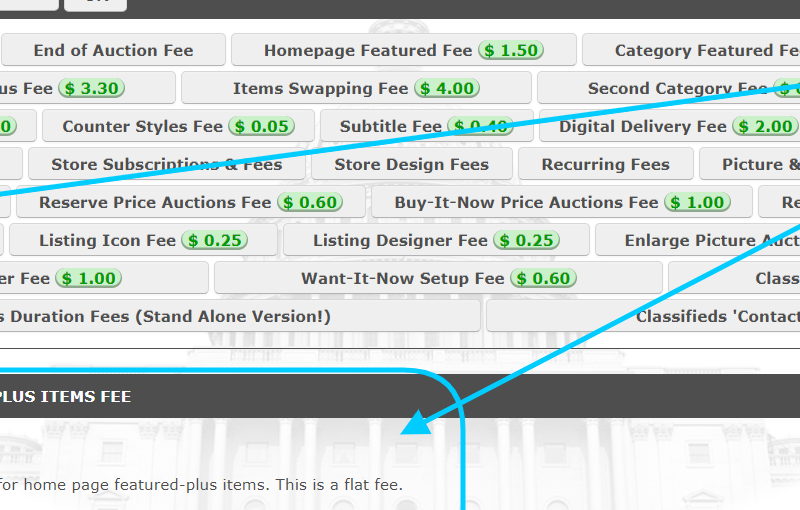Click the $ 0.60 badge on Reserve Price Auctions Fee

point(310,202)
